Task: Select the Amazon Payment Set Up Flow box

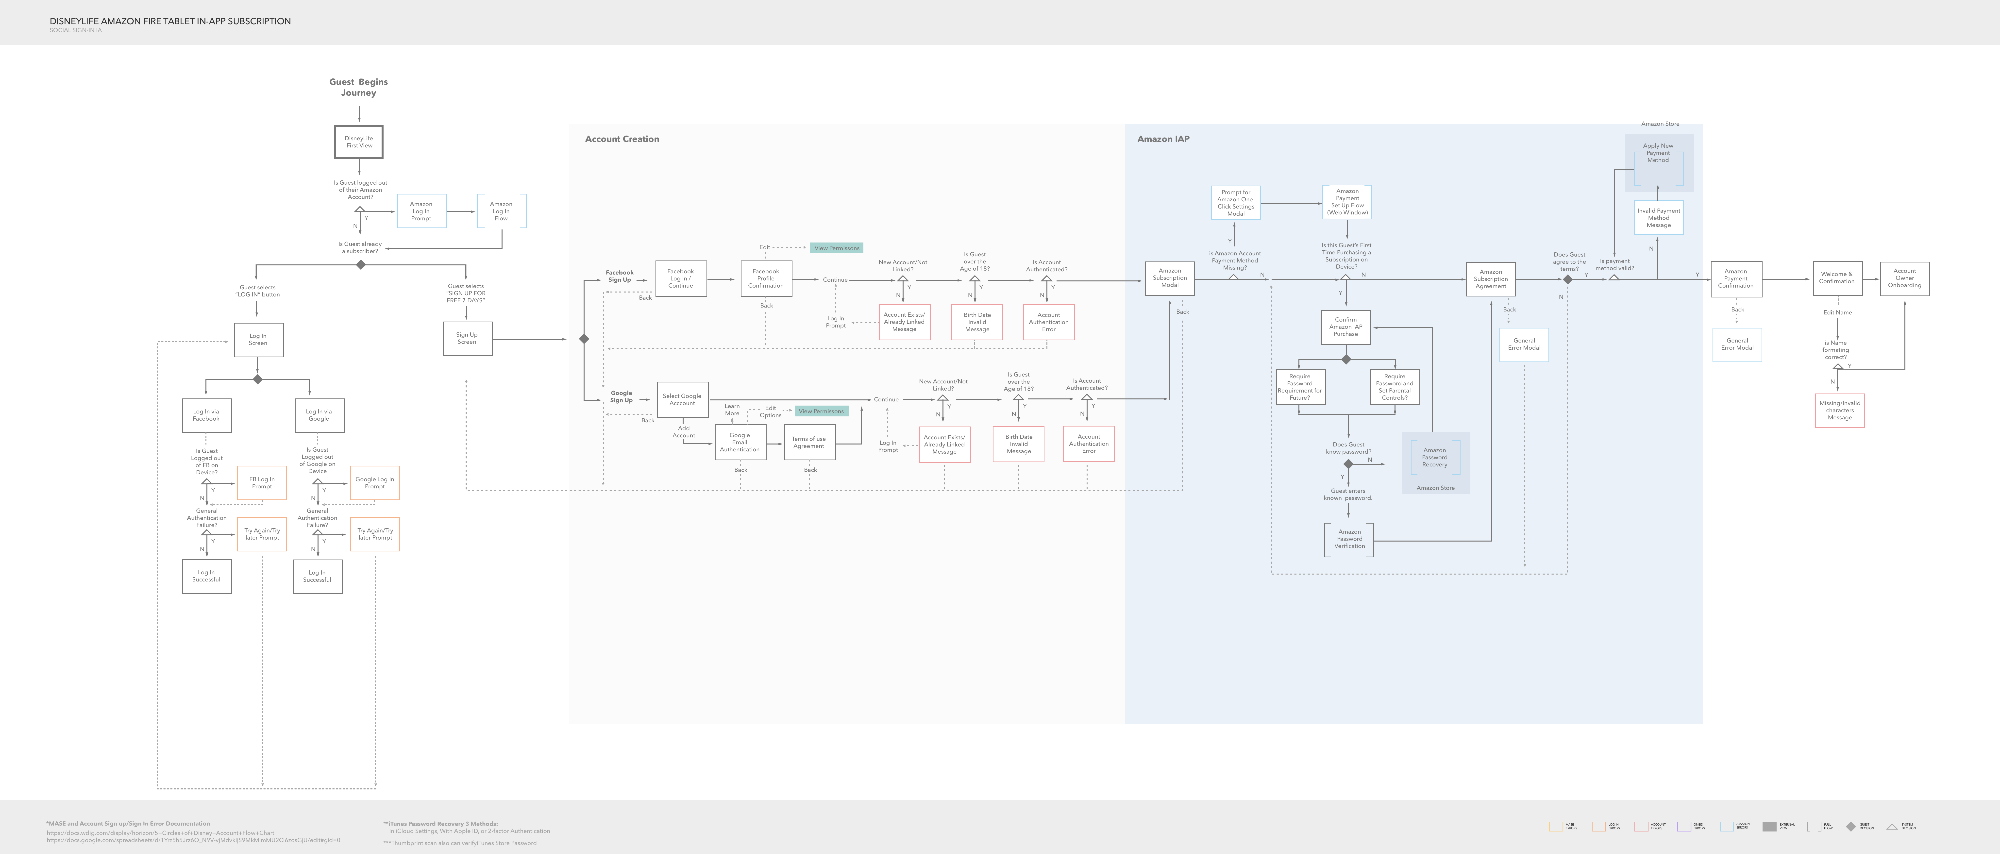Action: (x=1347, y=202)
